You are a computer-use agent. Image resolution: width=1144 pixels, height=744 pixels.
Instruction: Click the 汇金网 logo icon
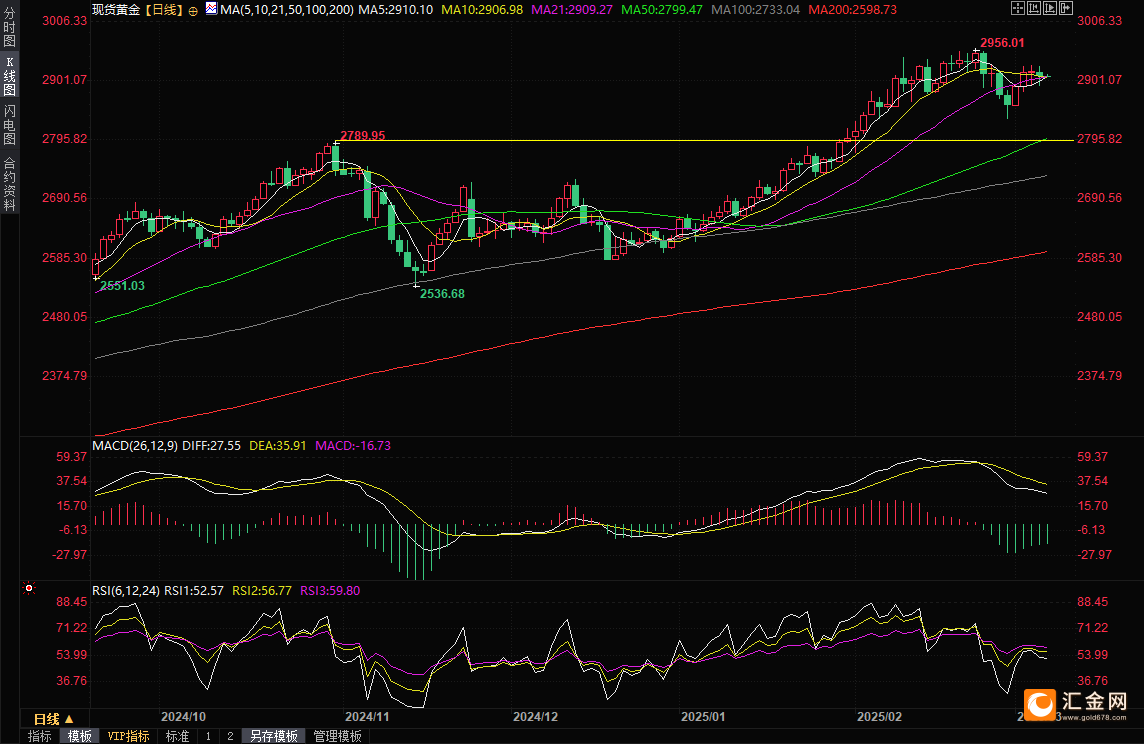(x=1040, y=704)
